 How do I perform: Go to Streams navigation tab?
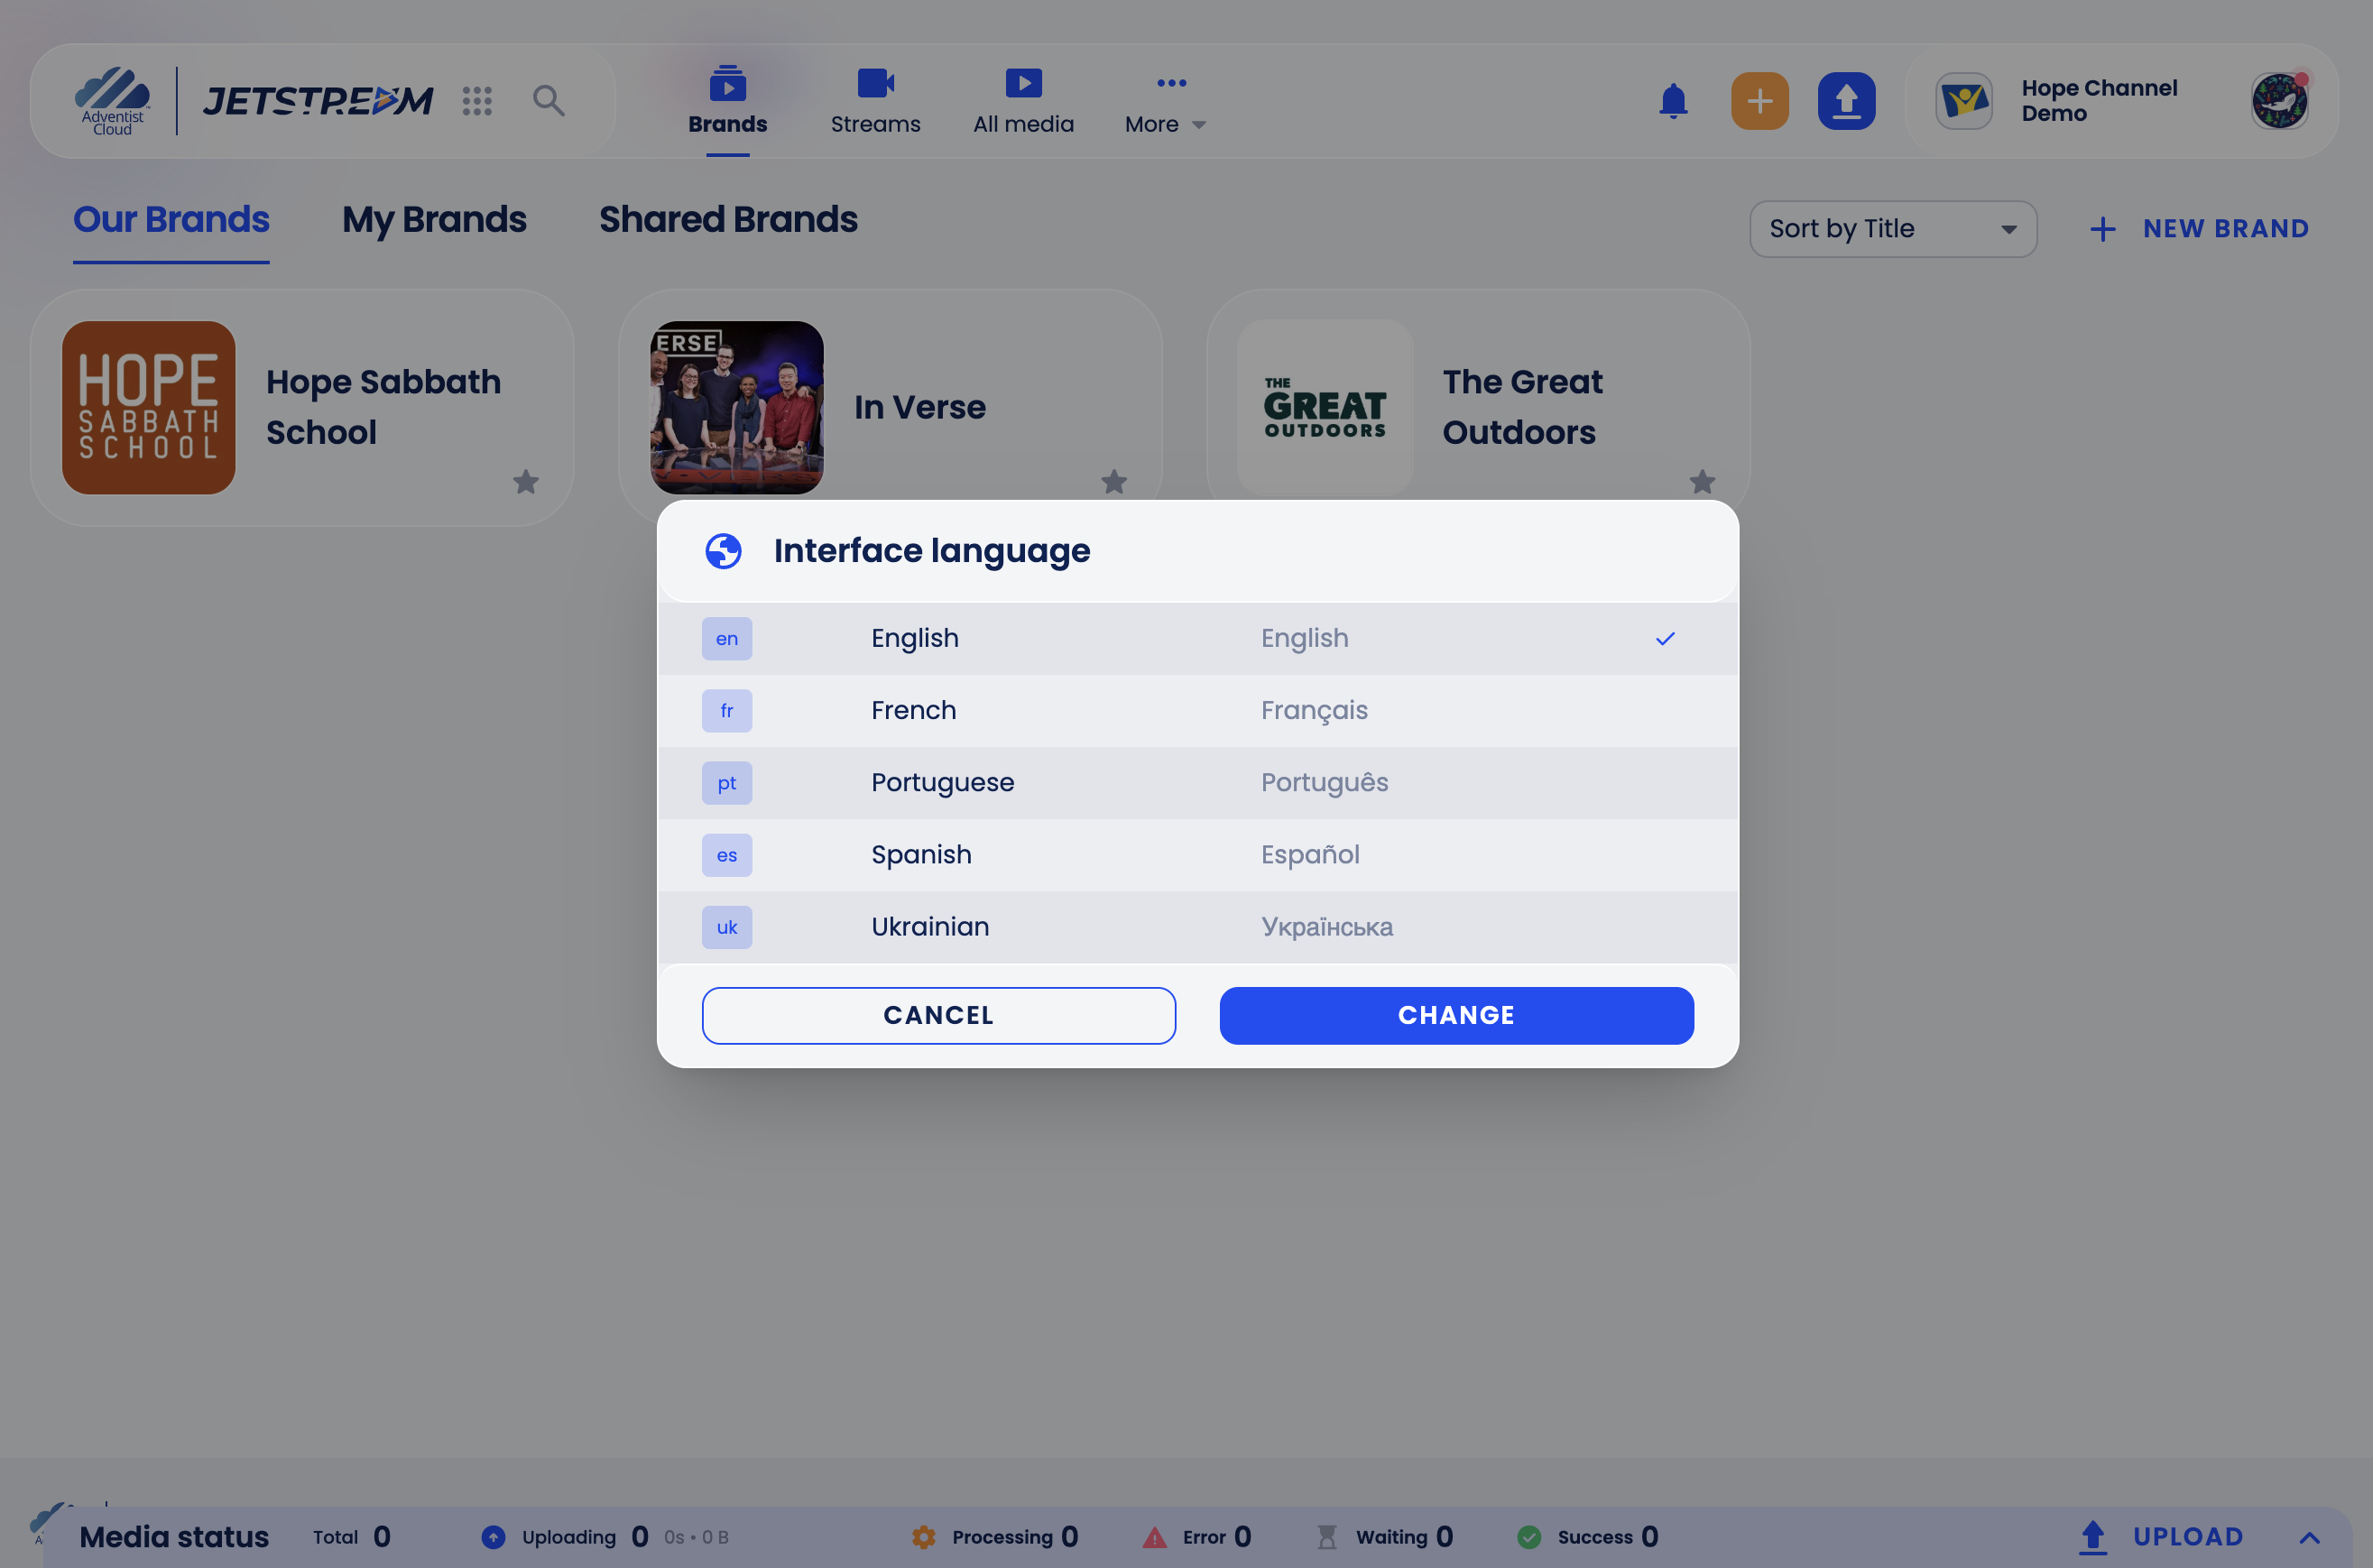click(875, 103)
